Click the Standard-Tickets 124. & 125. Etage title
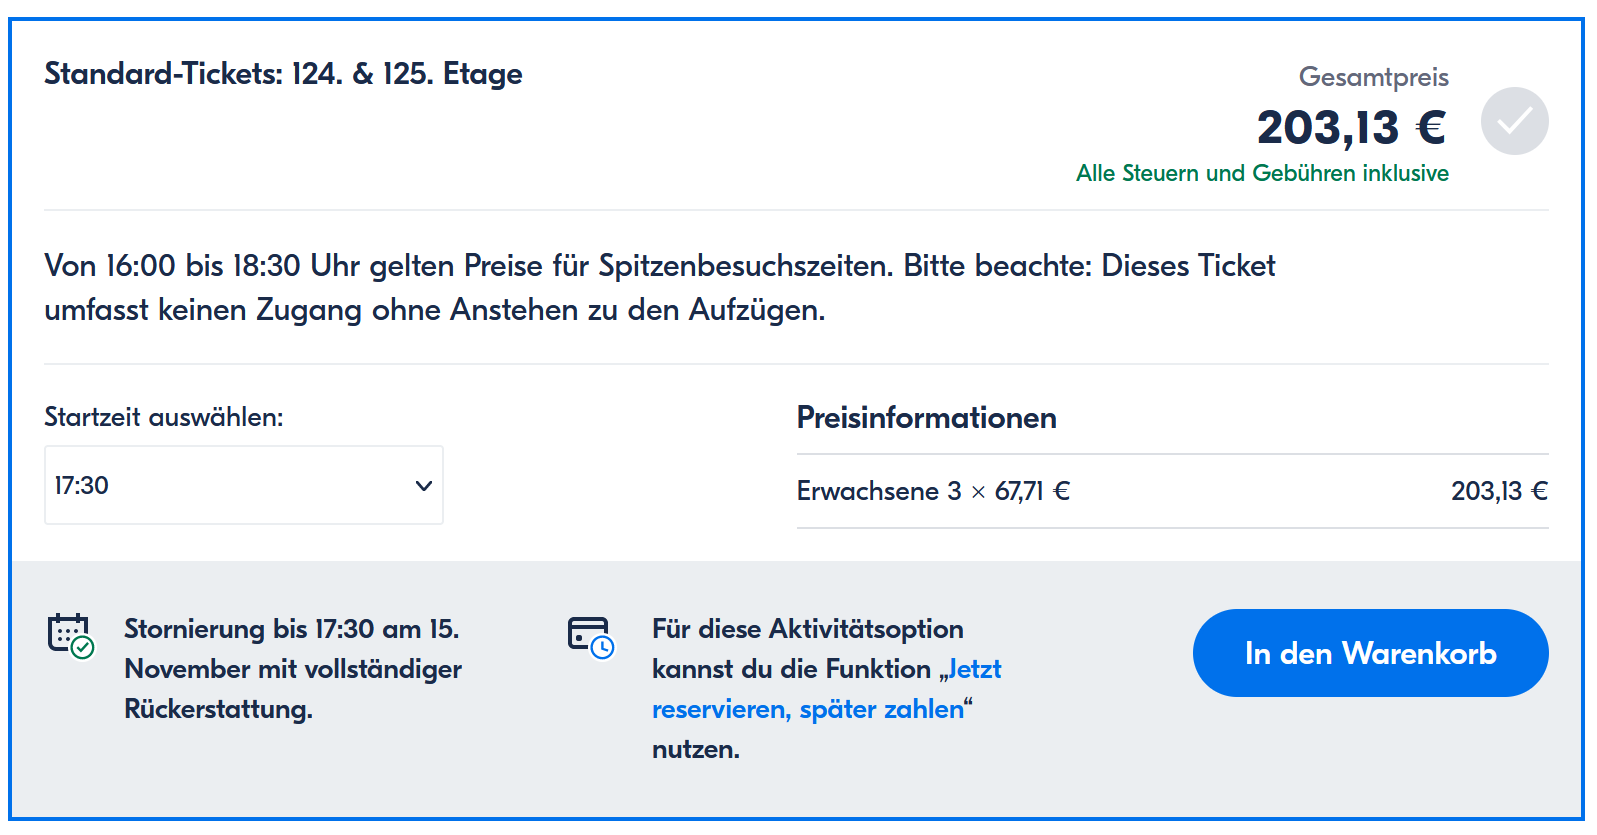The height and width of the screenshot is (835, 1597). coord(283,74)
